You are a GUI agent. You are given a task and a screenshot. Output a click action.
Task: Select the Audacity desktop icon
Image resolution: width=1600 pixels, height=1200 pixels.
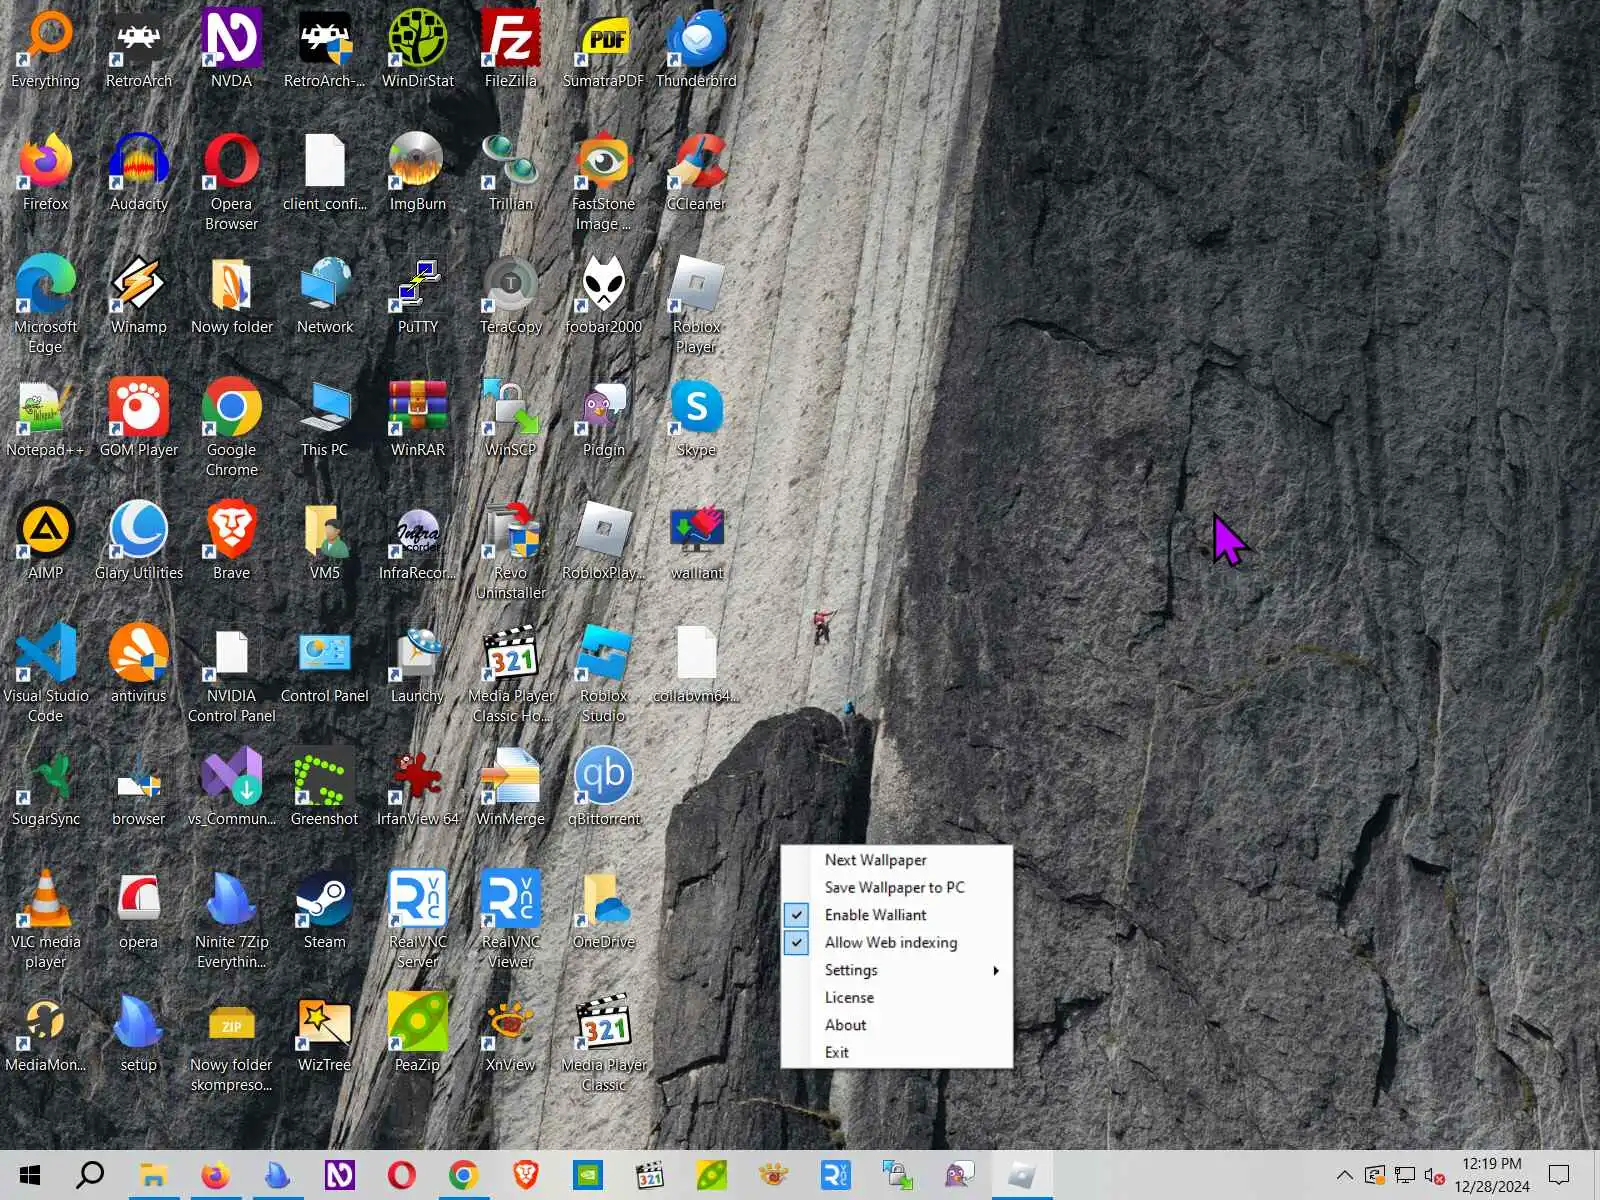[139, 171]
